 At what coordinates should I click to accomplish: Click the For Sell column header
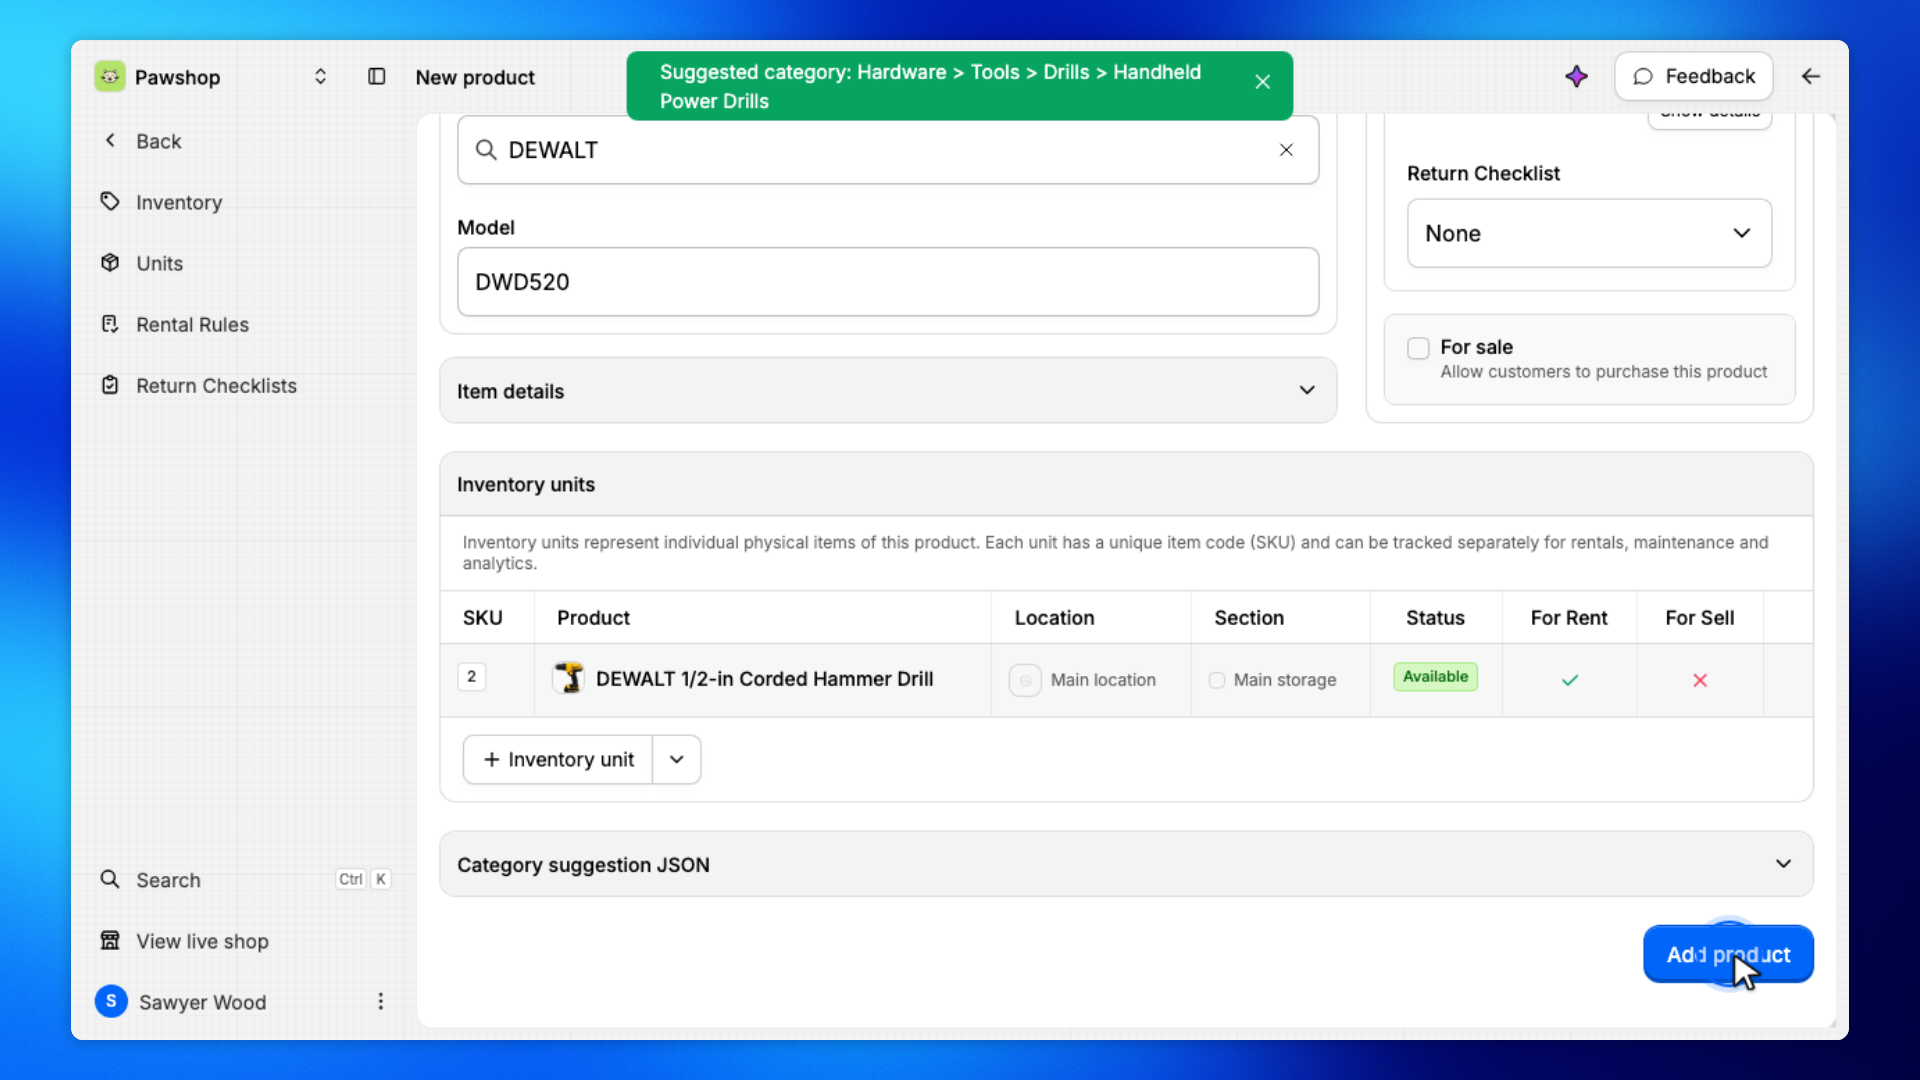1700,618
